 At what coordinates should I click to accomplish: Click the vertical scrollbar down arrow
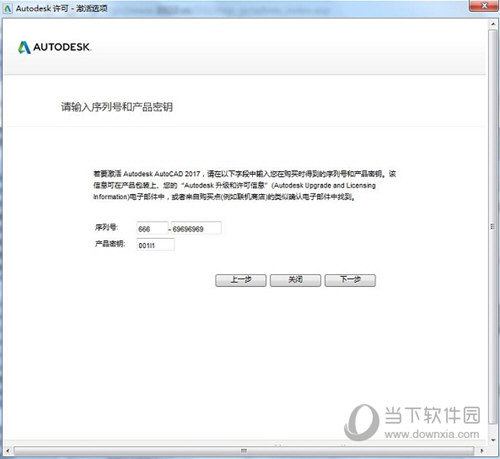(x=493, y=440)
